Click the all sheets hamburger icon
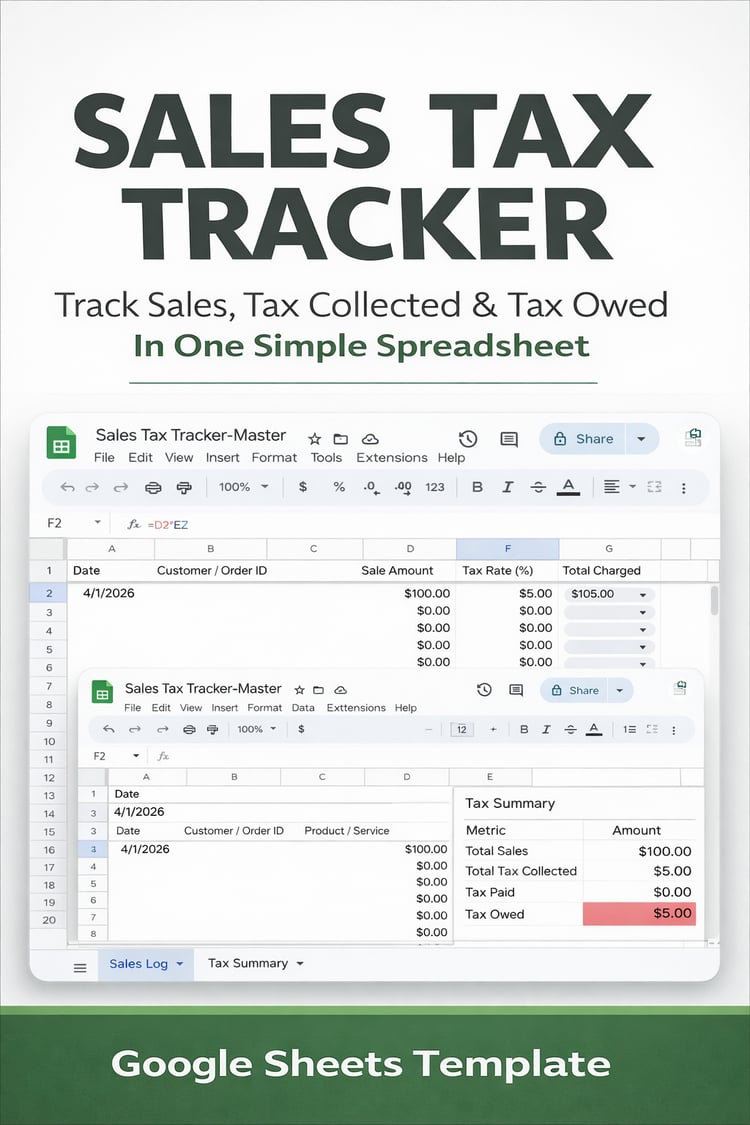The width and height of the screenshot is (750, 1125). click(x=80, y=968)
